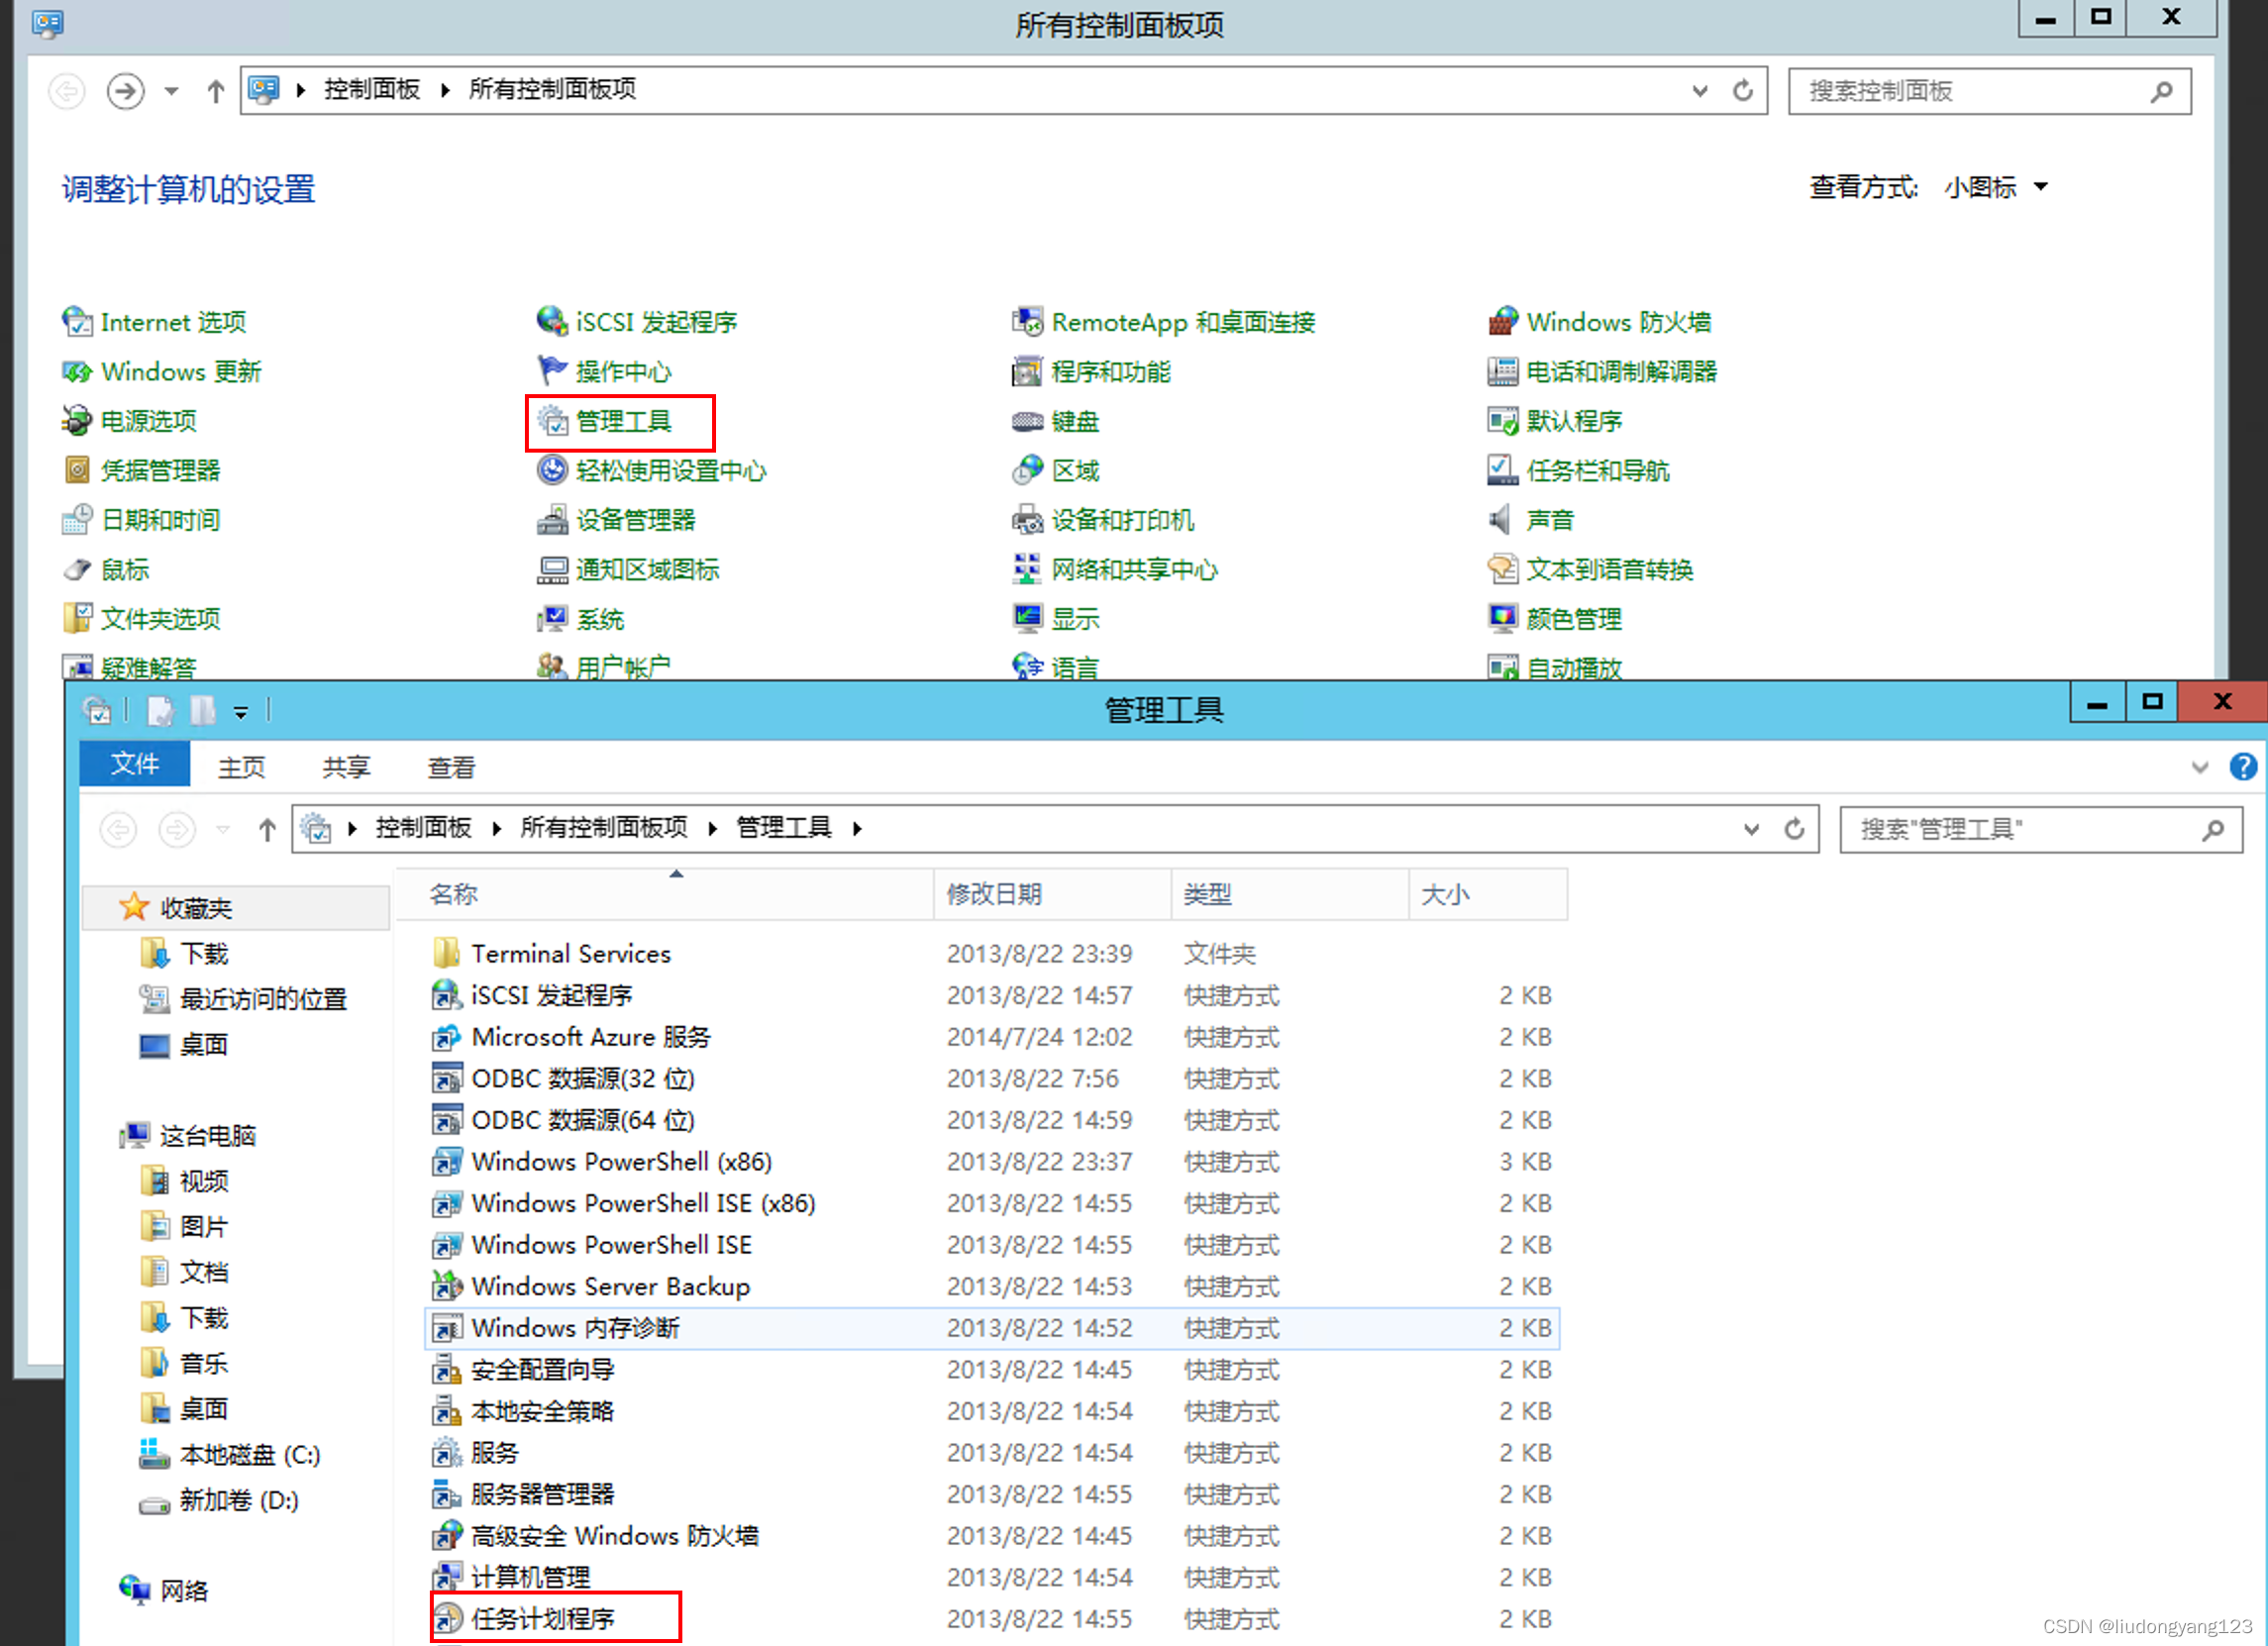The width and height of the screenshot is (2268, 1646).
Task: Open 凭据管理器 icon
Action: 77,470
